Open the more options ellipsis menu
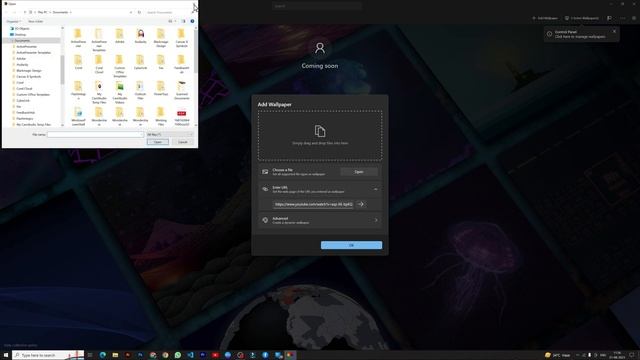 622,18
